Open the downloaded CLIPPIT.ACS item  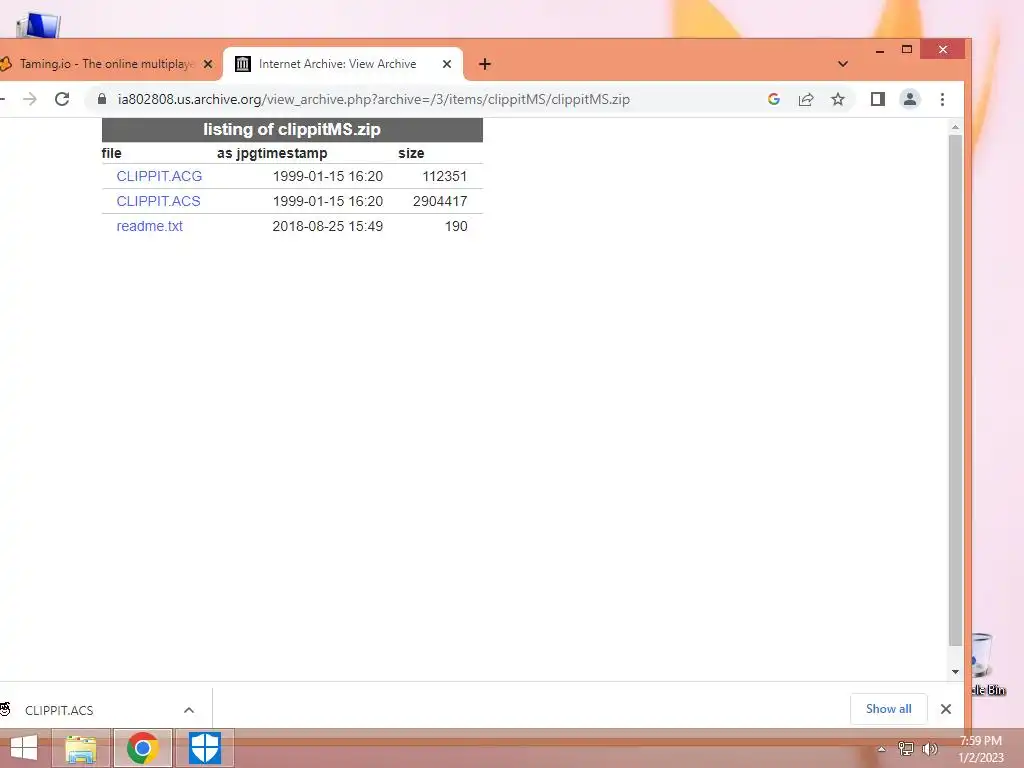click(x=59, y=710)
